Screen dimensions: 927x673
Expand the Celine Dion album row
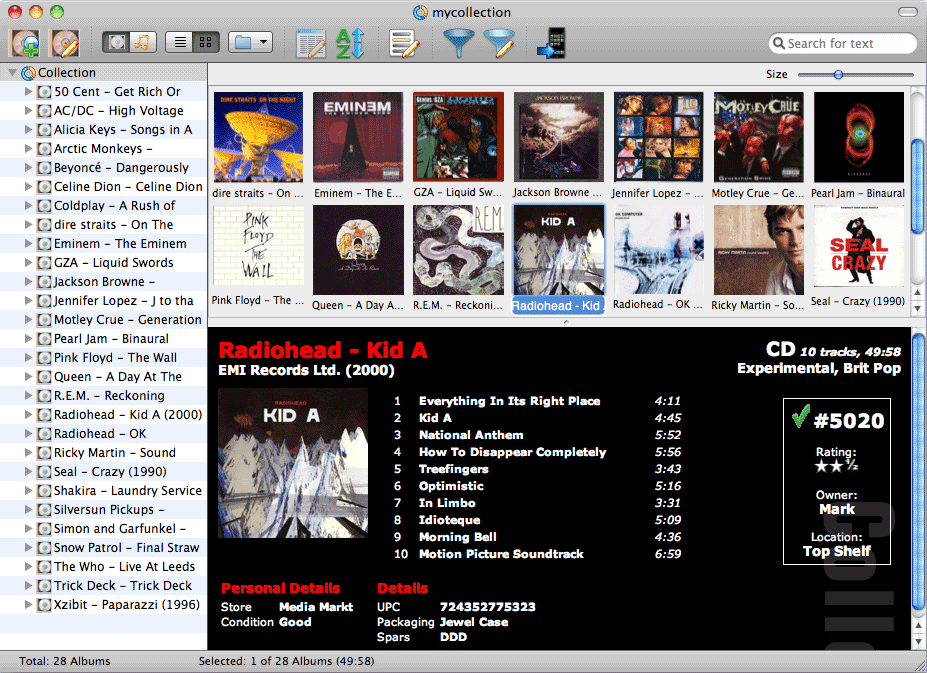(x=28, y=186)
